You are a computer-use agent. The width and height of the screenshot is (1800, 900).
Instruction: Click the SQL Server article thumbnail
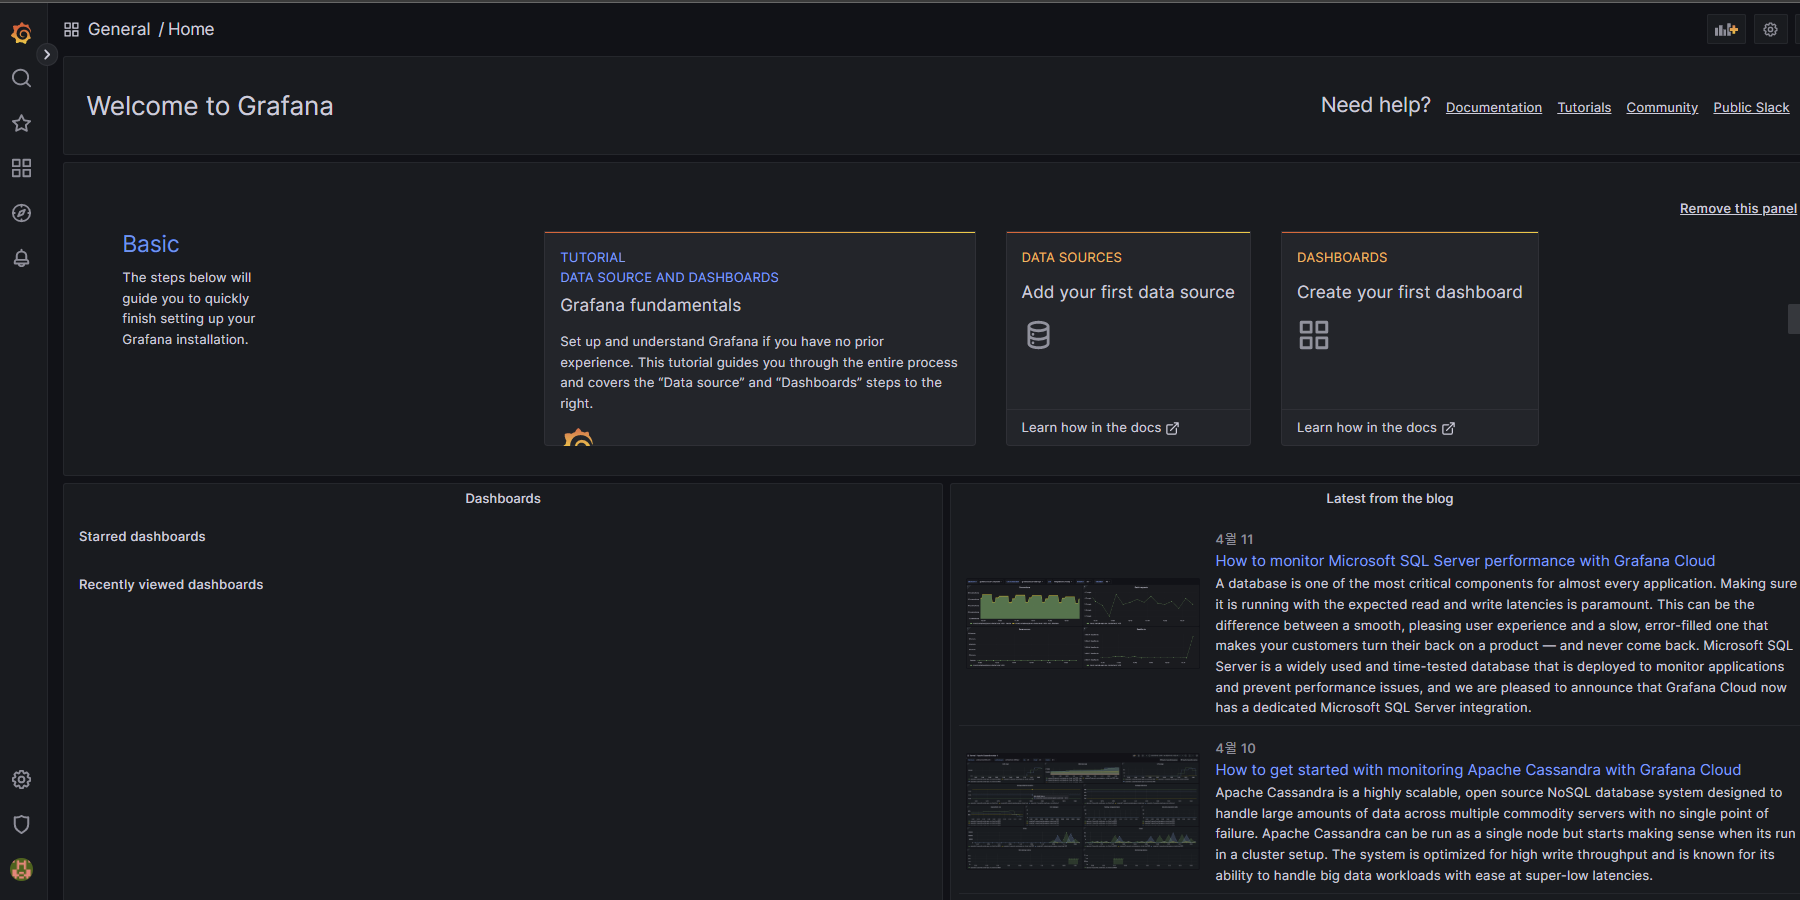pyautogui.click(x=1083, y=623)
